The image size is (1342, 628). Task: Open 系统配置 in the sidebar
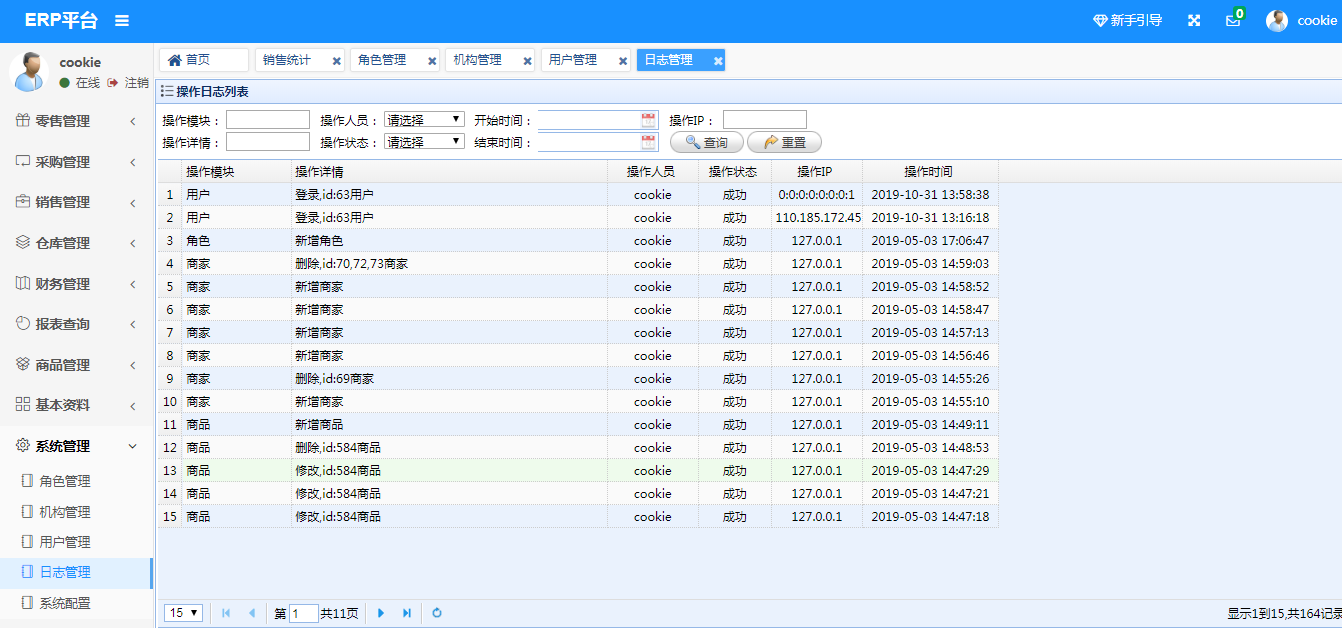tap(65, 603)
